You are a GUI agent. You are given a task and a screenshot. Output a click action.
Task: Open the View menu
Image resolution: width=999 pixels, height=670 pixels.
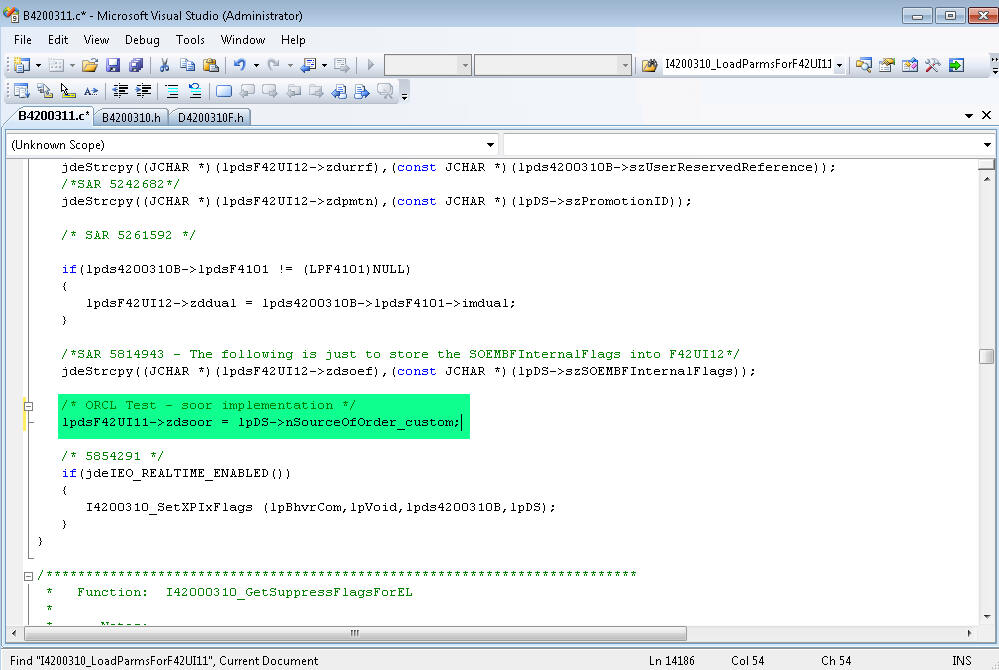click(96, 39)
